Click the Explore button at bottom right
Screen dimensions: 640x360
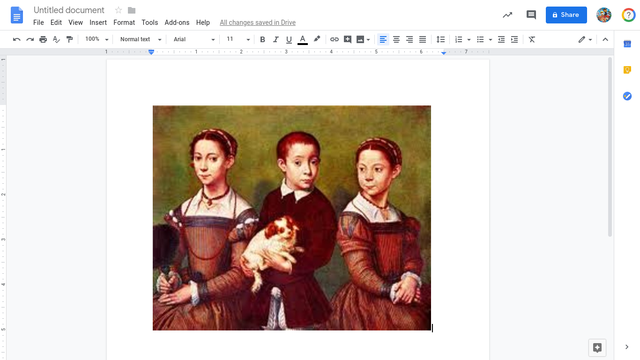click(x=597, y=347)
